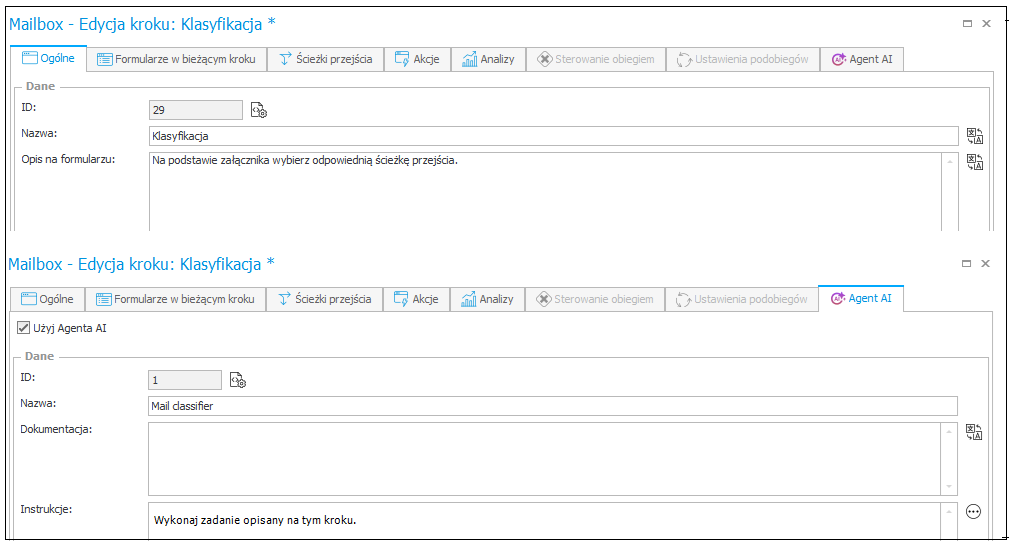Open translations icon for Opis na formularzu

coord(974,162)
